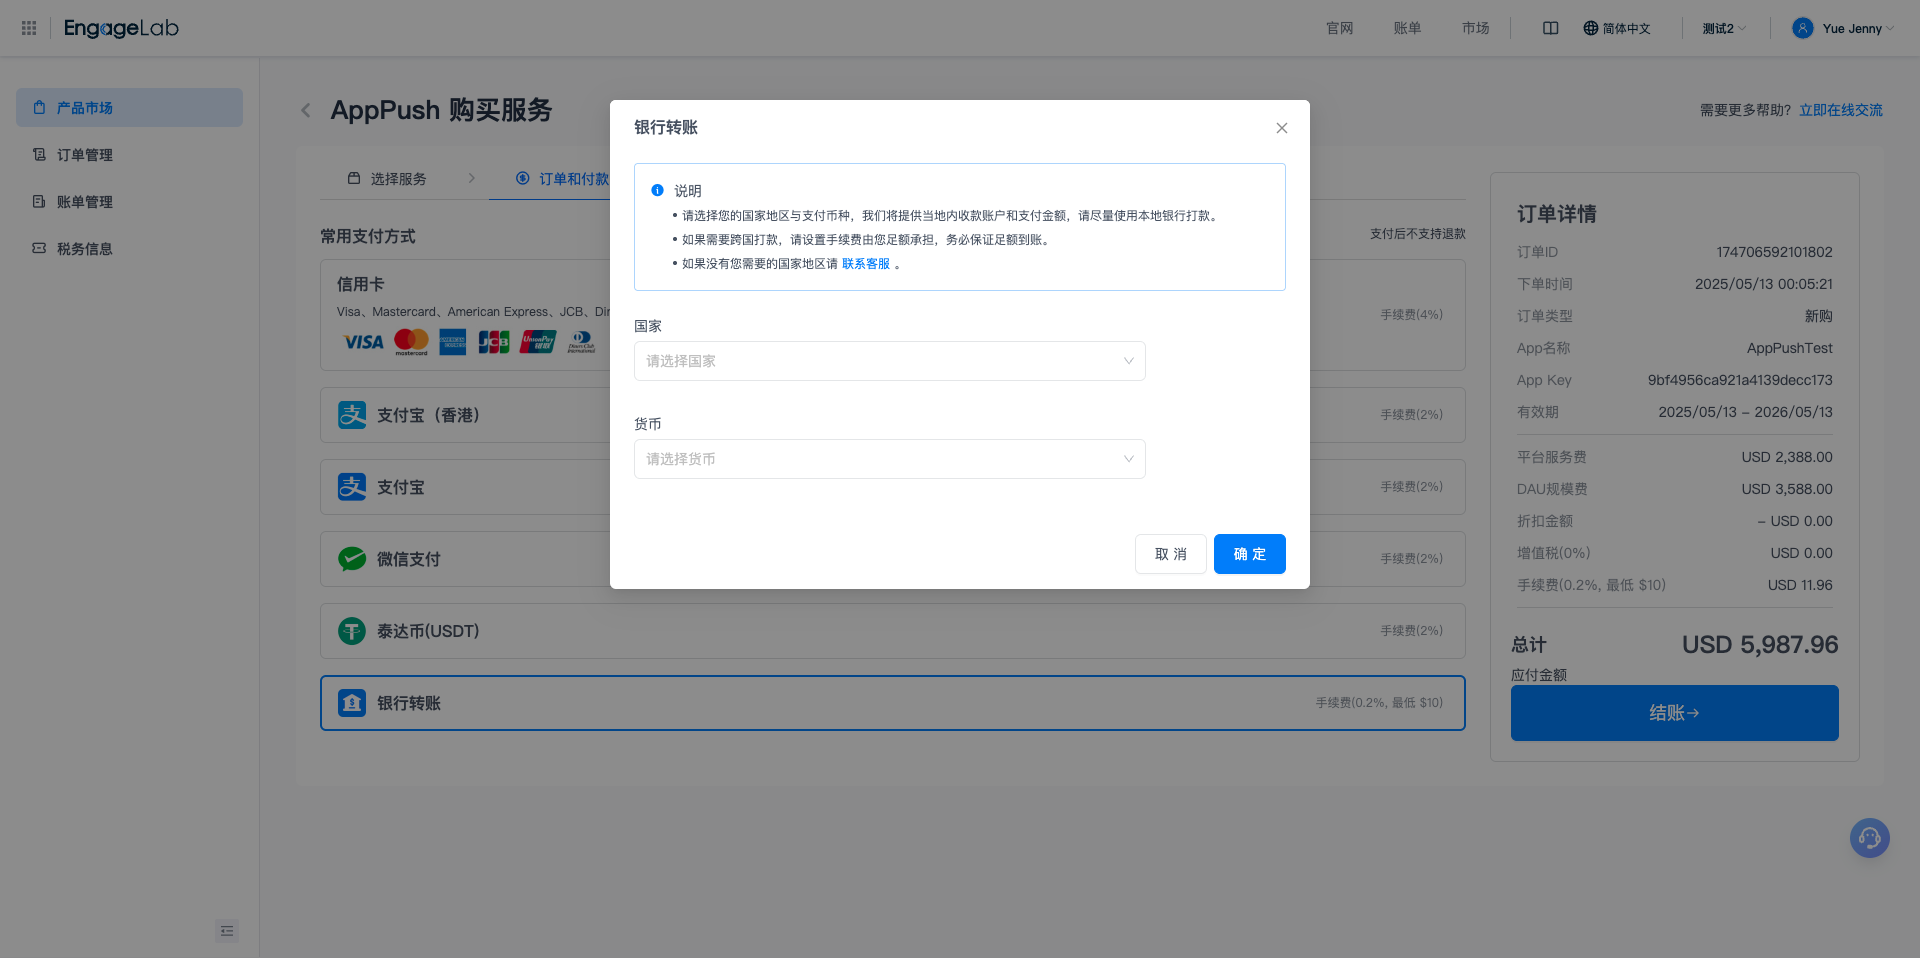Click the AppPushTest app name value
1920x958 pixels.
1790,348
